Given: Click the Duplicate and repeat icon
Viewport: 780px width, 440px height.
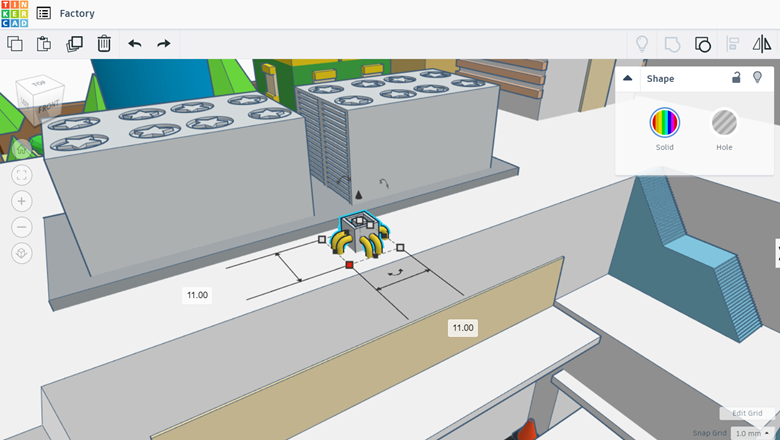Looking at the screenshot, I should coord(74,44).
